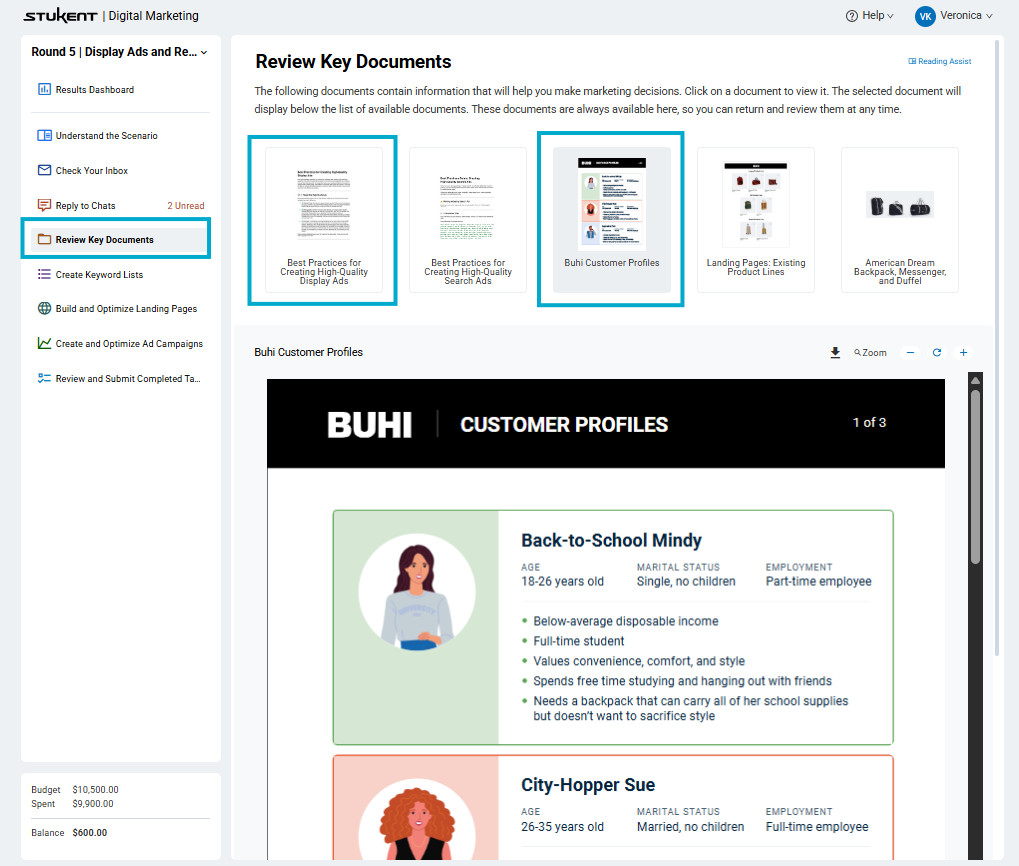The height and width of the screenshot is (866, 1019).
Task: Click the VK user avatar
Action: point(925,16)
